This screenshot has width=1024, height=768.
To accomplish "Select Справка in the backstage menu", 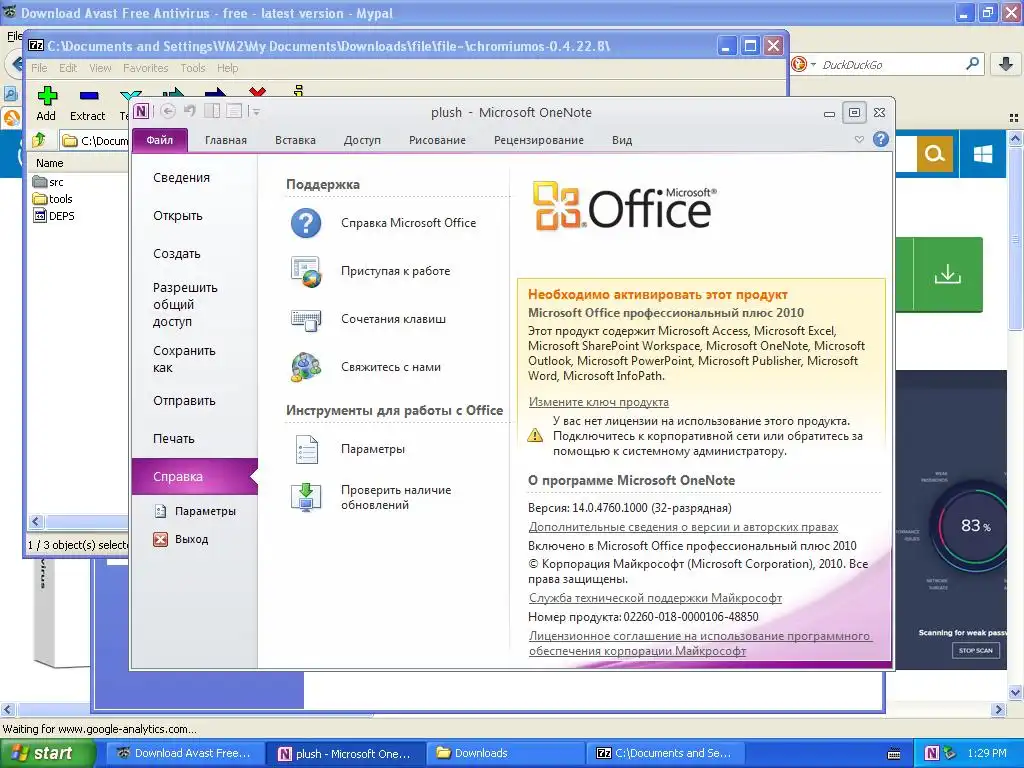I will (195, 477).
